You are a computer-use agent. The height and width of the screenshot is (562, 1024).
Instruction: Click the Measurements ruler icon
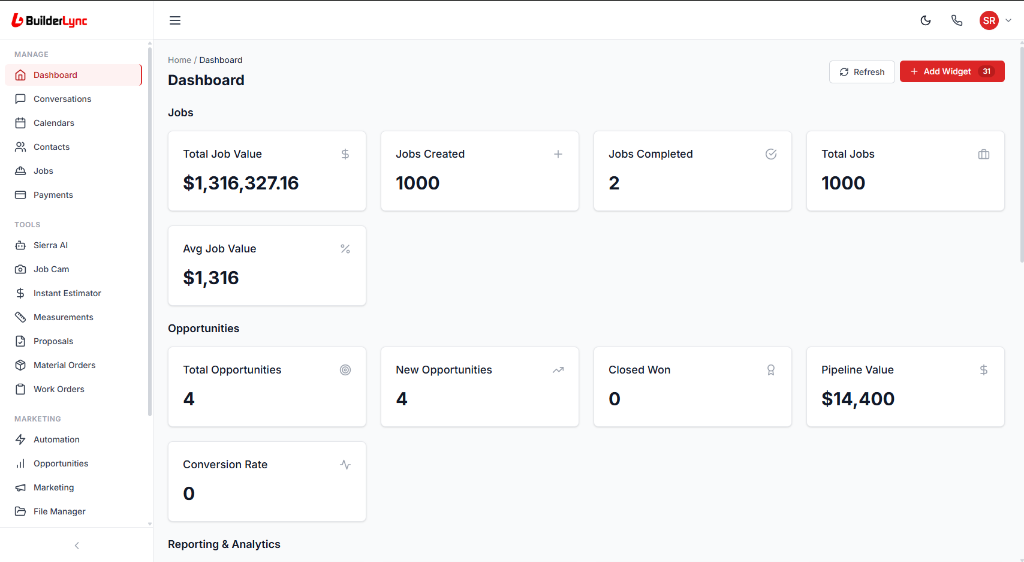[x=20, y=317]
